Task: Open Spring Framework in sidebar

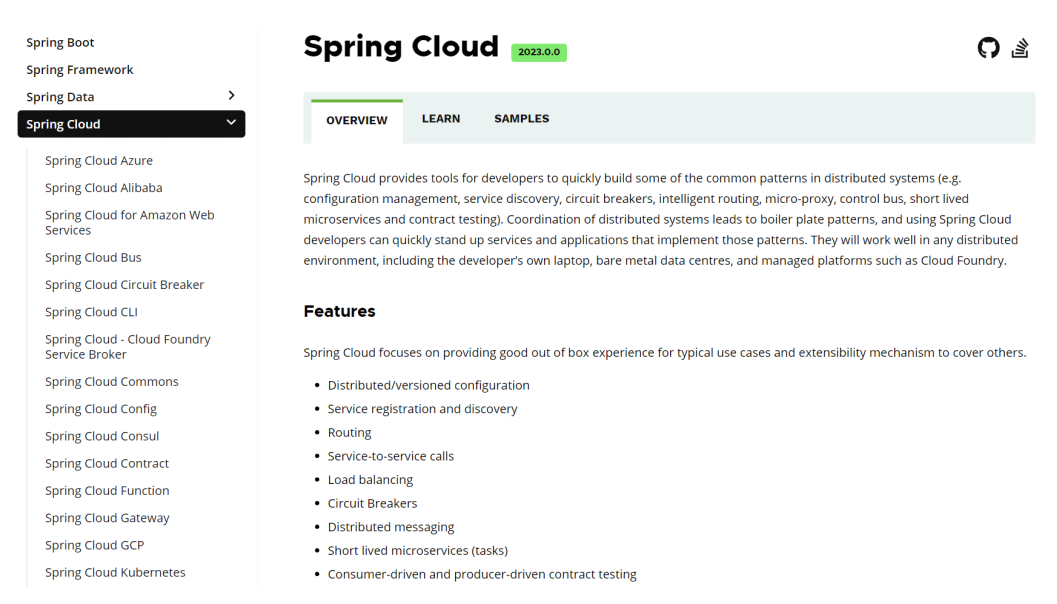Action: 80,70
